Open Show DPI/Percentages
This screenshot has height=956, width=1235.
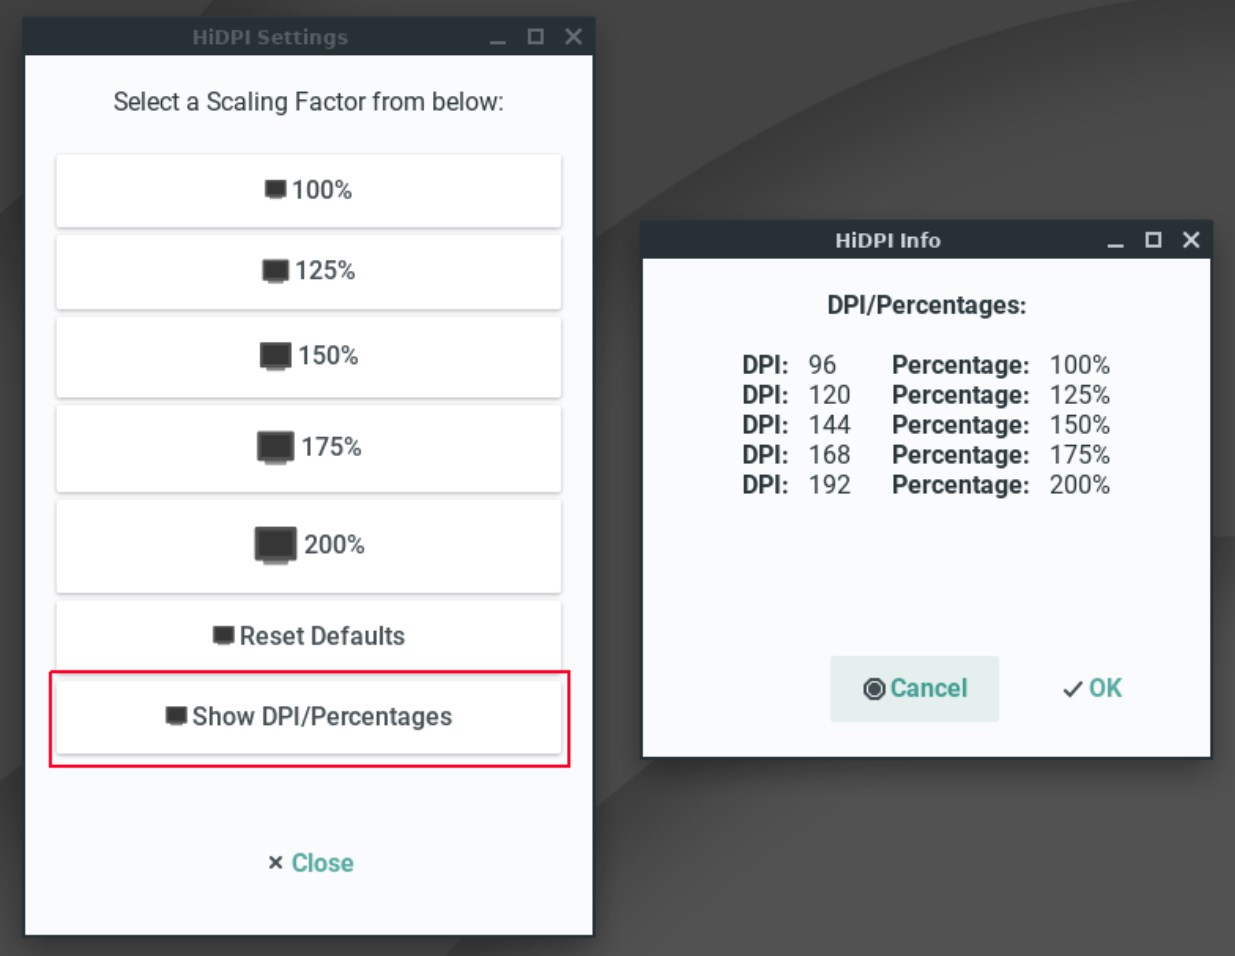(308, 717)
